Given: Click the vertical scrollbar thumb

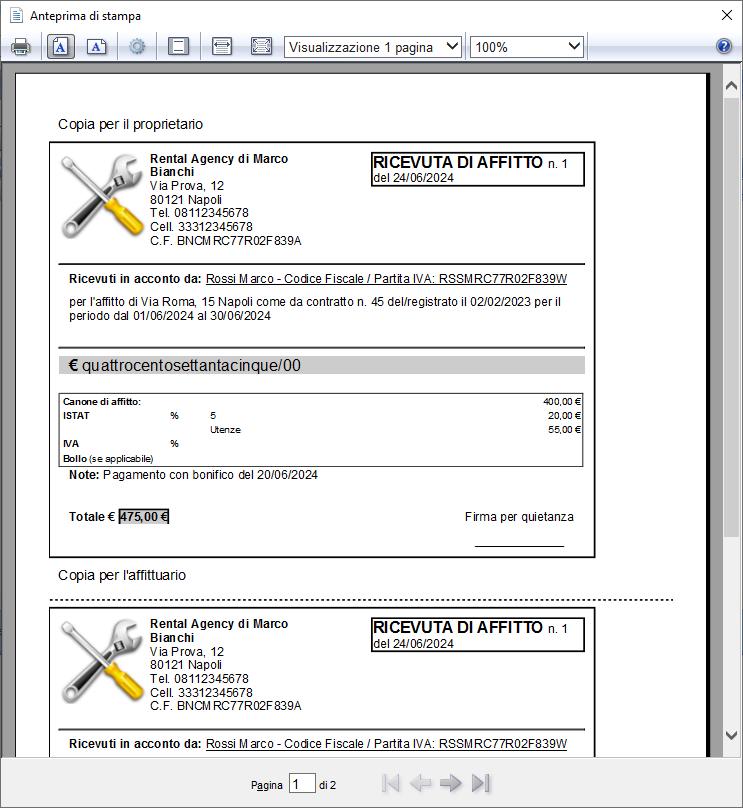Looking at the screenshot, I should 731,317.
